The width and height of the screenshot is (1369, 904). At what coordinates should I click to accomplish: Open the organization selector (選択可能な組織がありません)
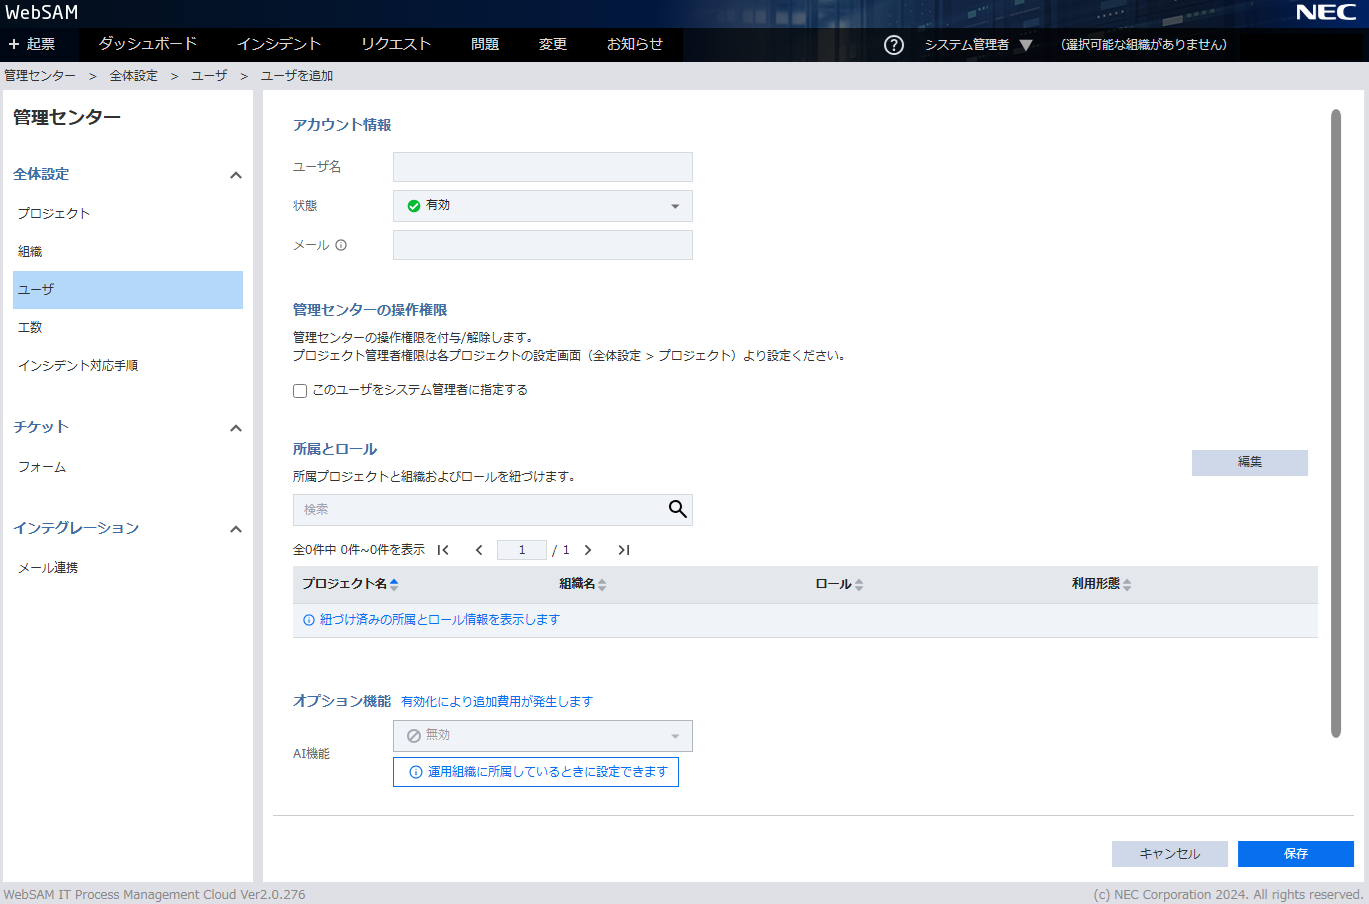click(1144, 45)
